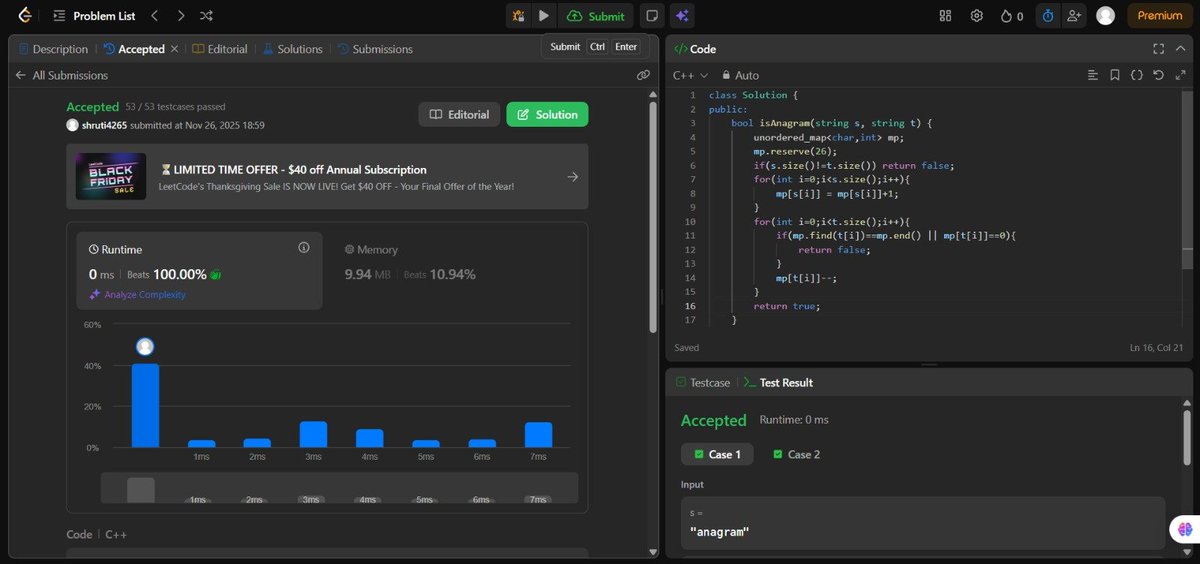Go to next problem arrow
1200x564 pixels.
[180, 16]
